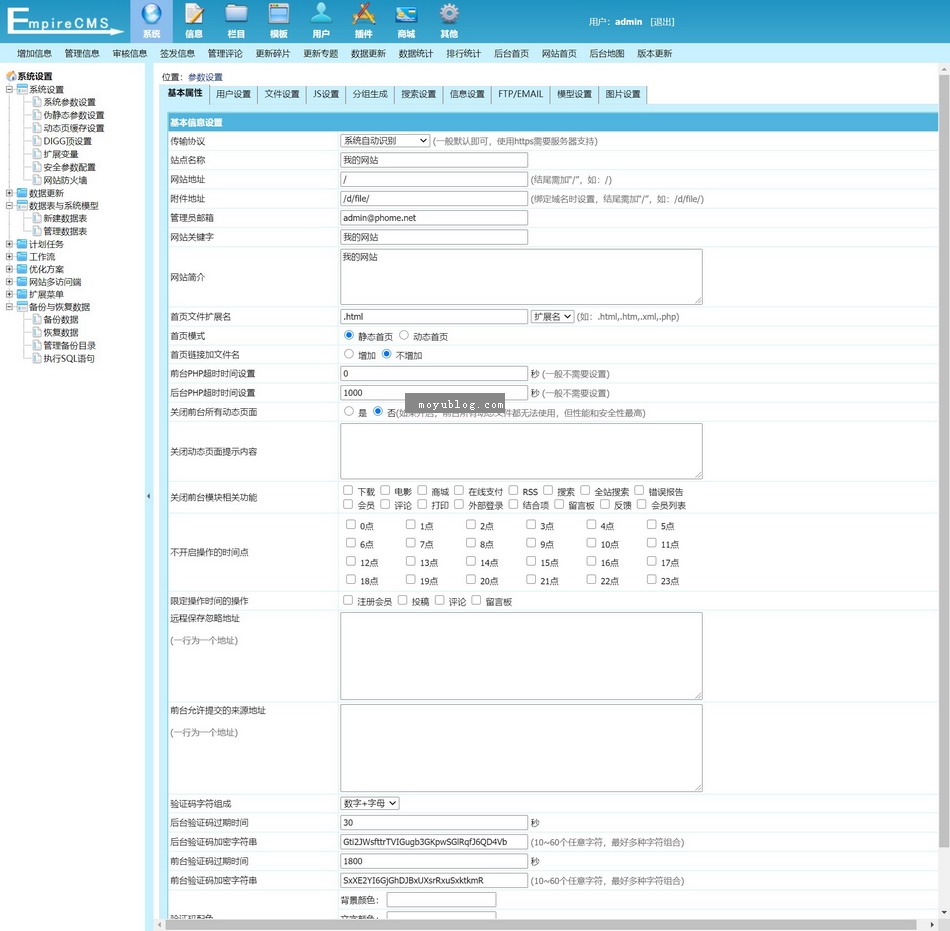Check the 23点 time checkbox
Image resolution: width=950 pixels, height=931 pixels.
pyautogui.click(x=651, y=580)
